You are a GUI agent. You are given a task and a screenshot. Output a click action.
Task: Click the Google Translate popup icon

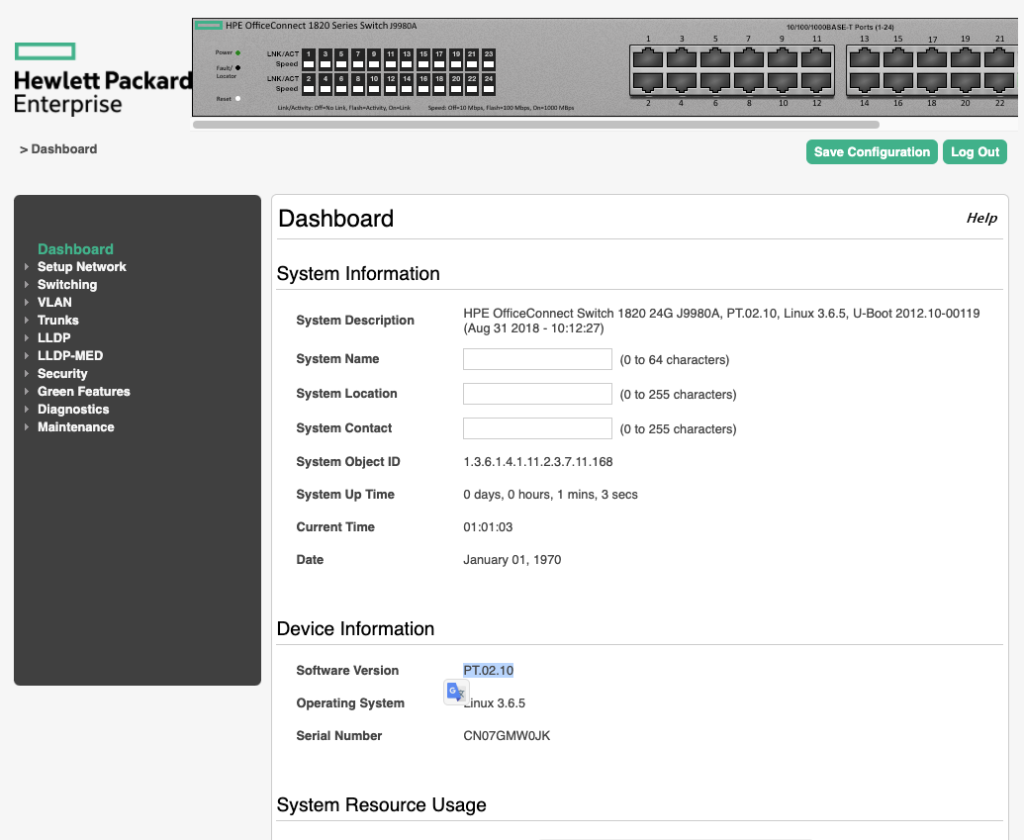[456, 692]
